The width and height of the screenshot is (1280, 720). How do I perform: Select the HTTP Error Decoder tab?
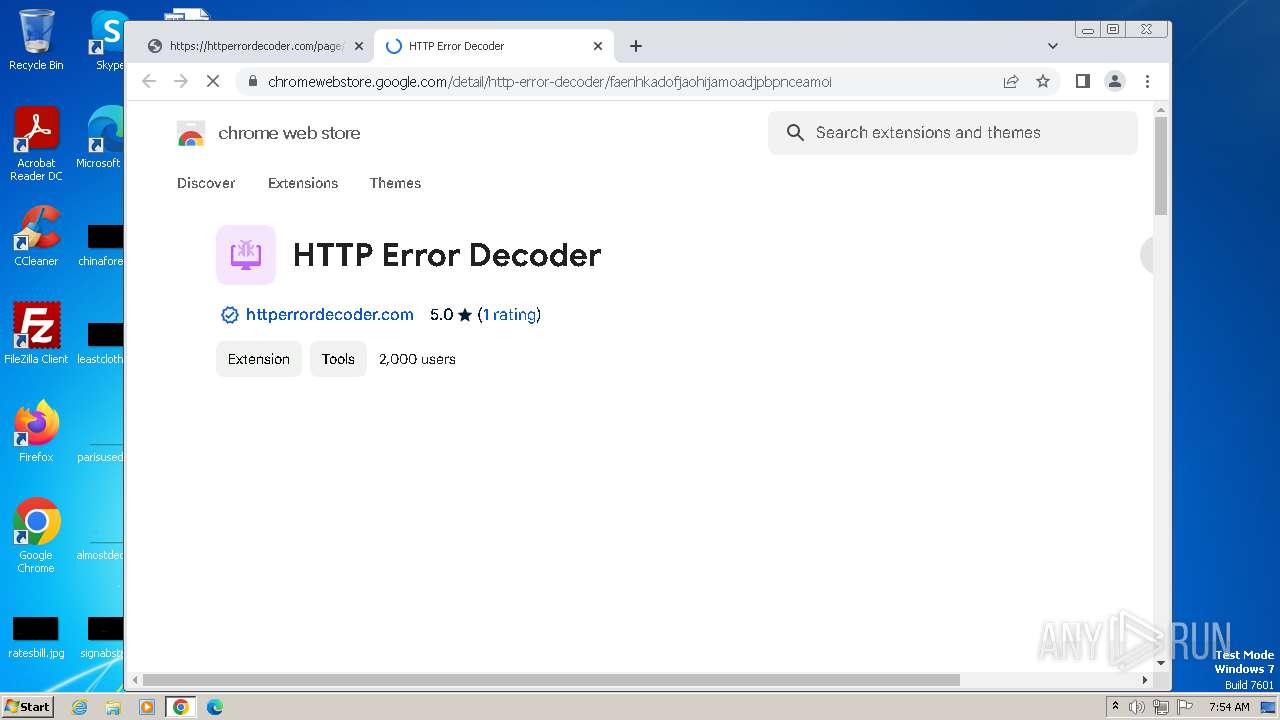point(494,46)
